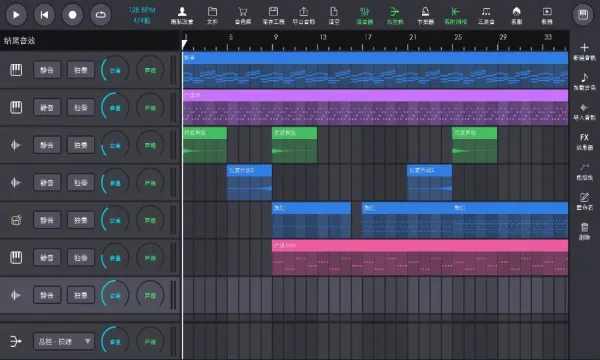Load an instrument with the music note icon

pos(584,81)
